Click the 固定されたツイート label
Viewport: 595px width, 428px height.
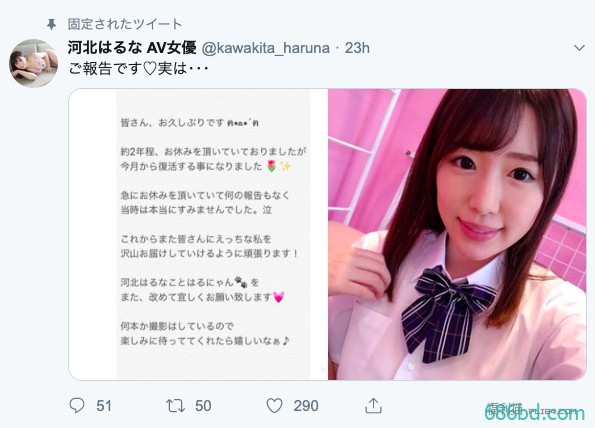pos(125,24)
